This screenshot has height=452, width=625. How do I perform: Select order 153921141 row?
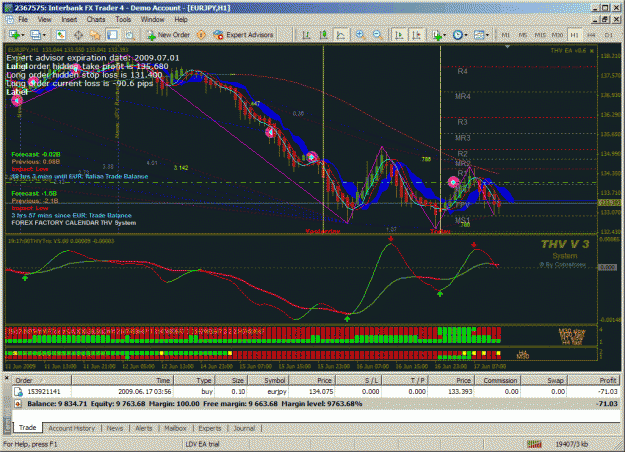[x=316, y=392]
